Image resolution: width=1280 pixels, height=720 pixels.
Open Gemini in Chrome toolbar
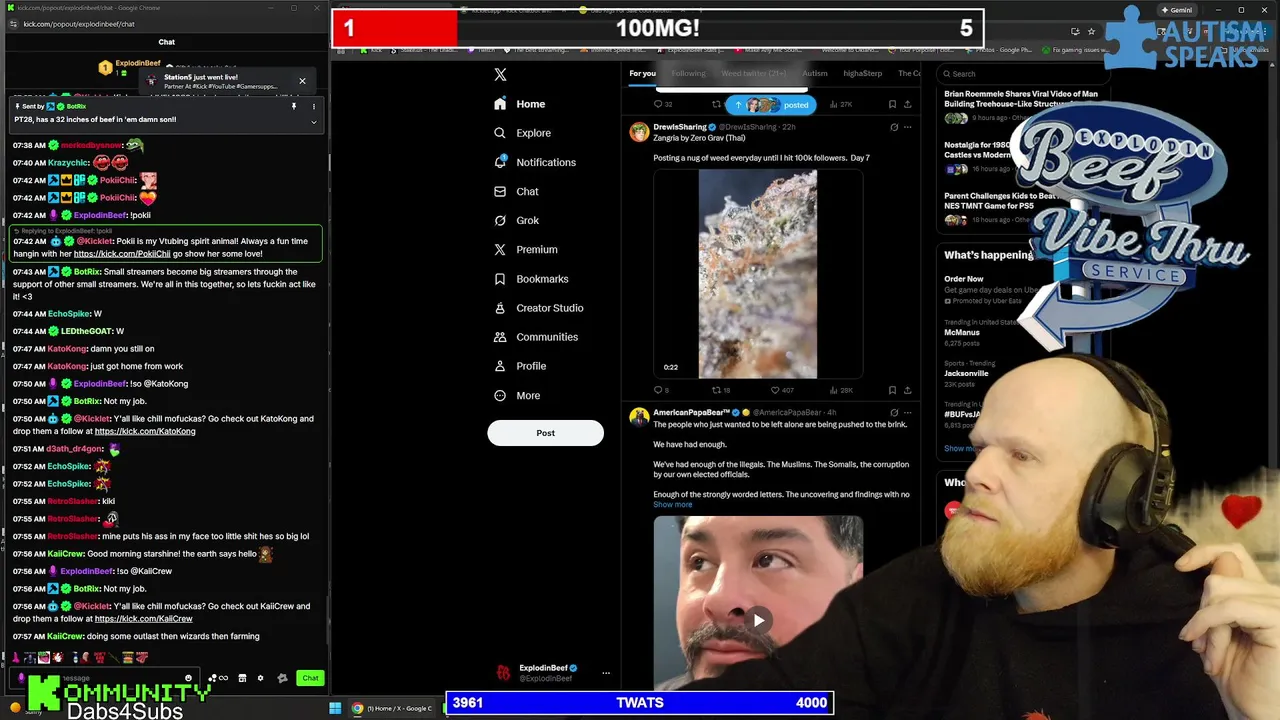pos(1176,10)
